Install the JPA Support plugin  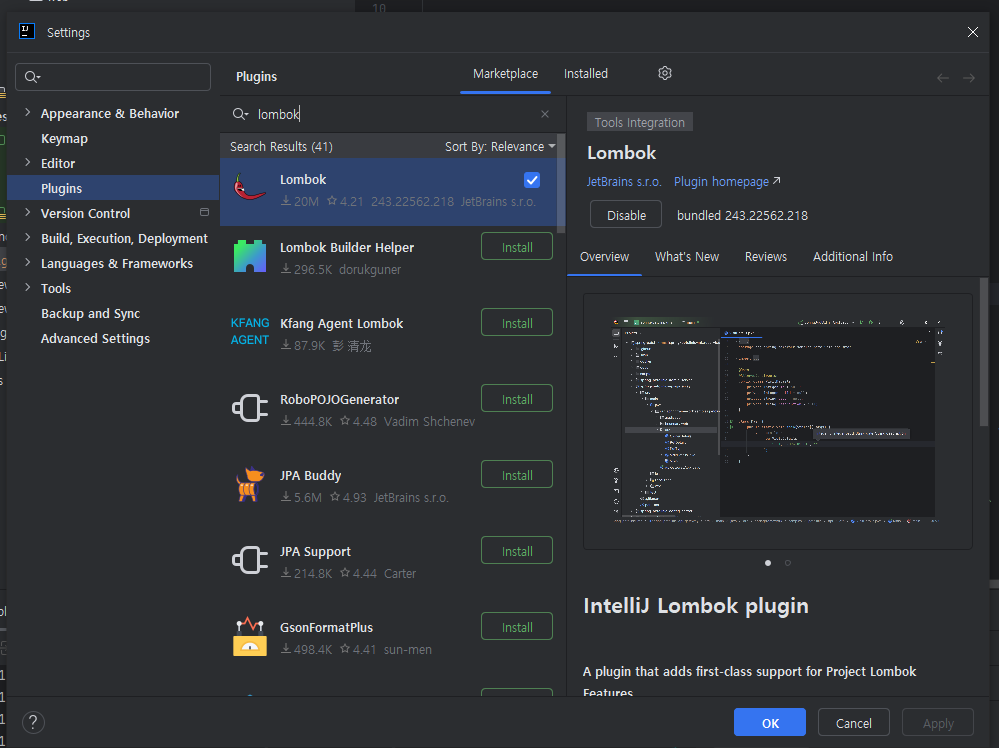pyautogui.click(x=517, y=551)
